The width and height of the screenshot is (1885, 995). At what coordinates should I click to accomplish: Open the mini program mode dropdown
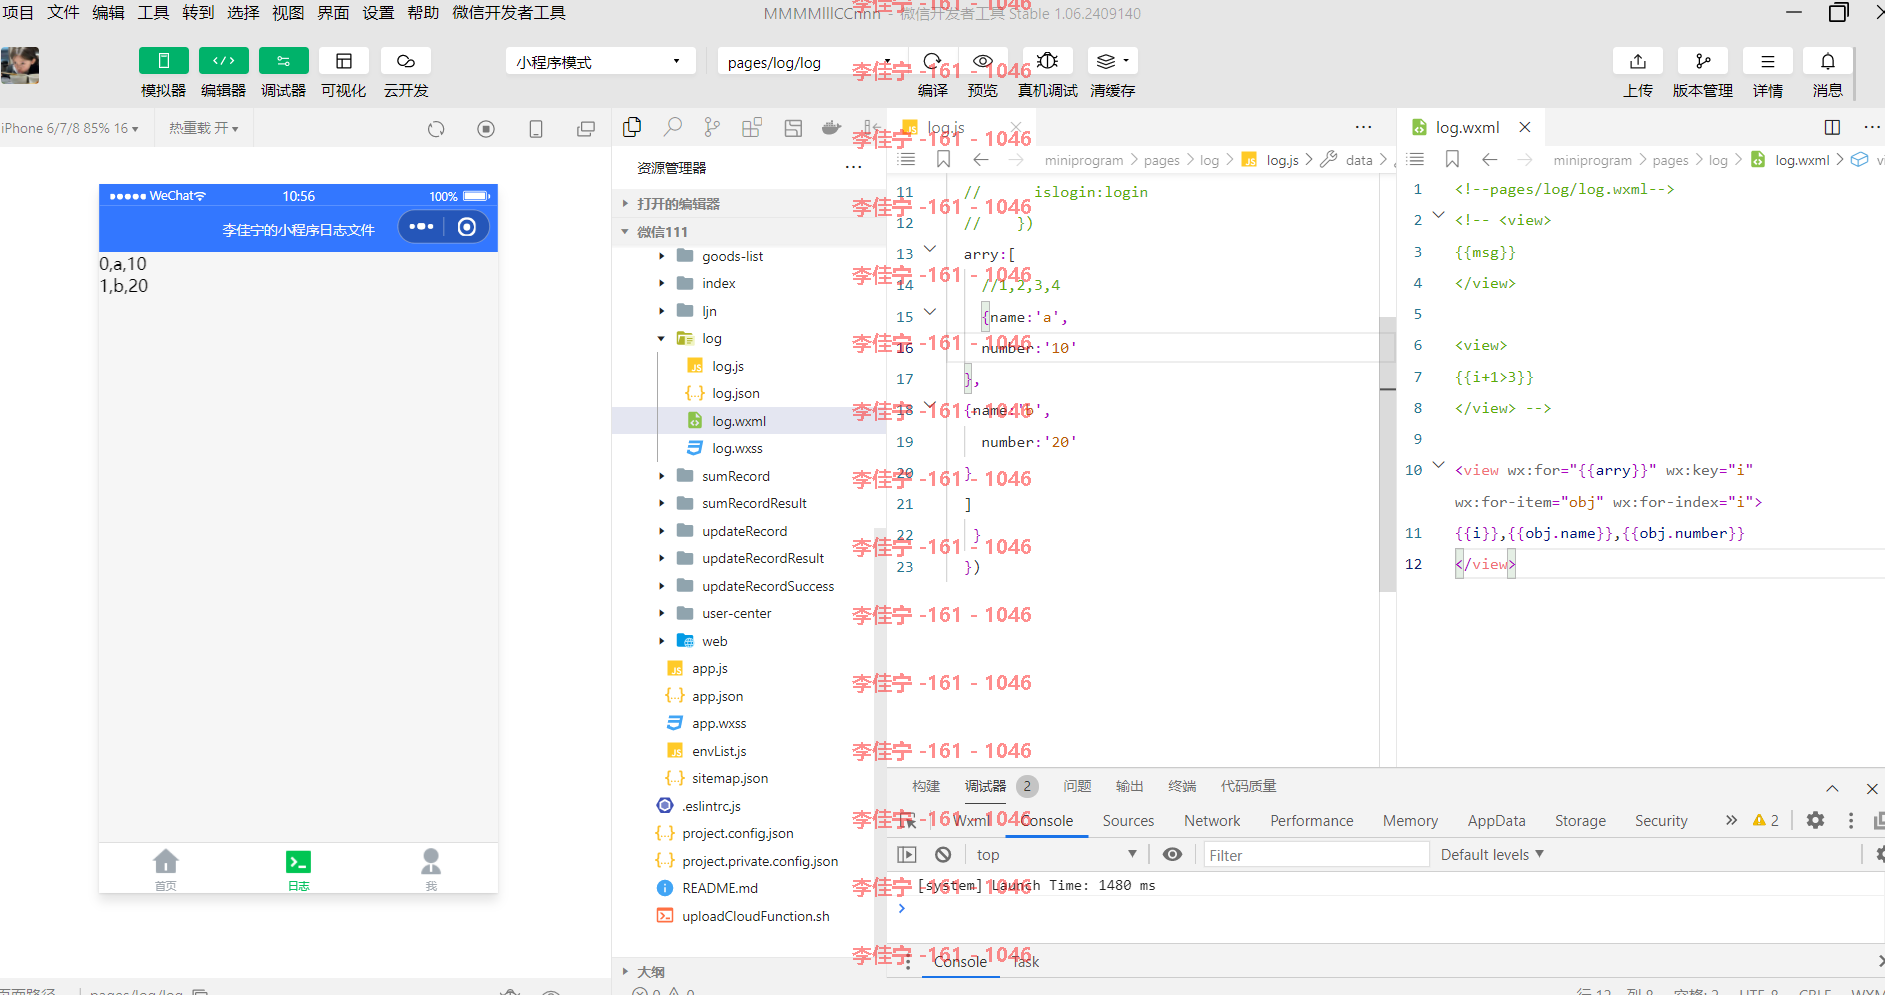[600, 62]
